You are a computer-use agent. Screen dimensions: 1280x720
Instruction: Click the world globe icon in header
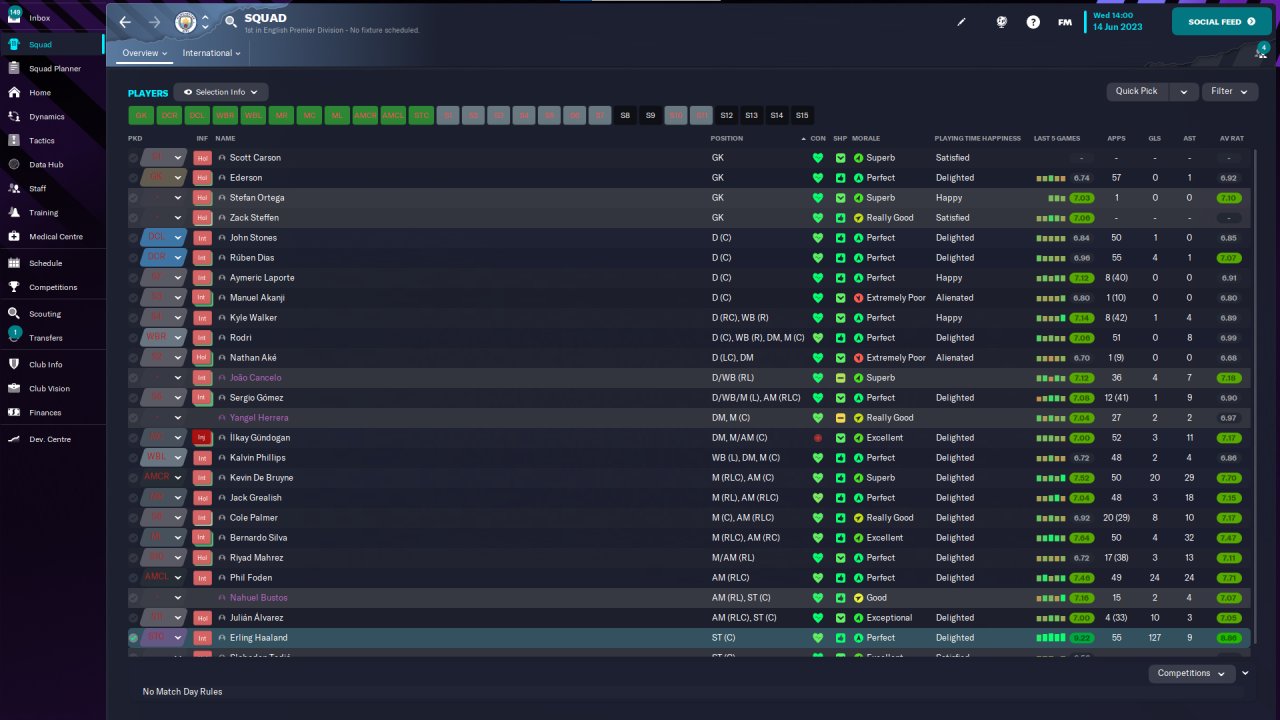[x=1001, y=22]
